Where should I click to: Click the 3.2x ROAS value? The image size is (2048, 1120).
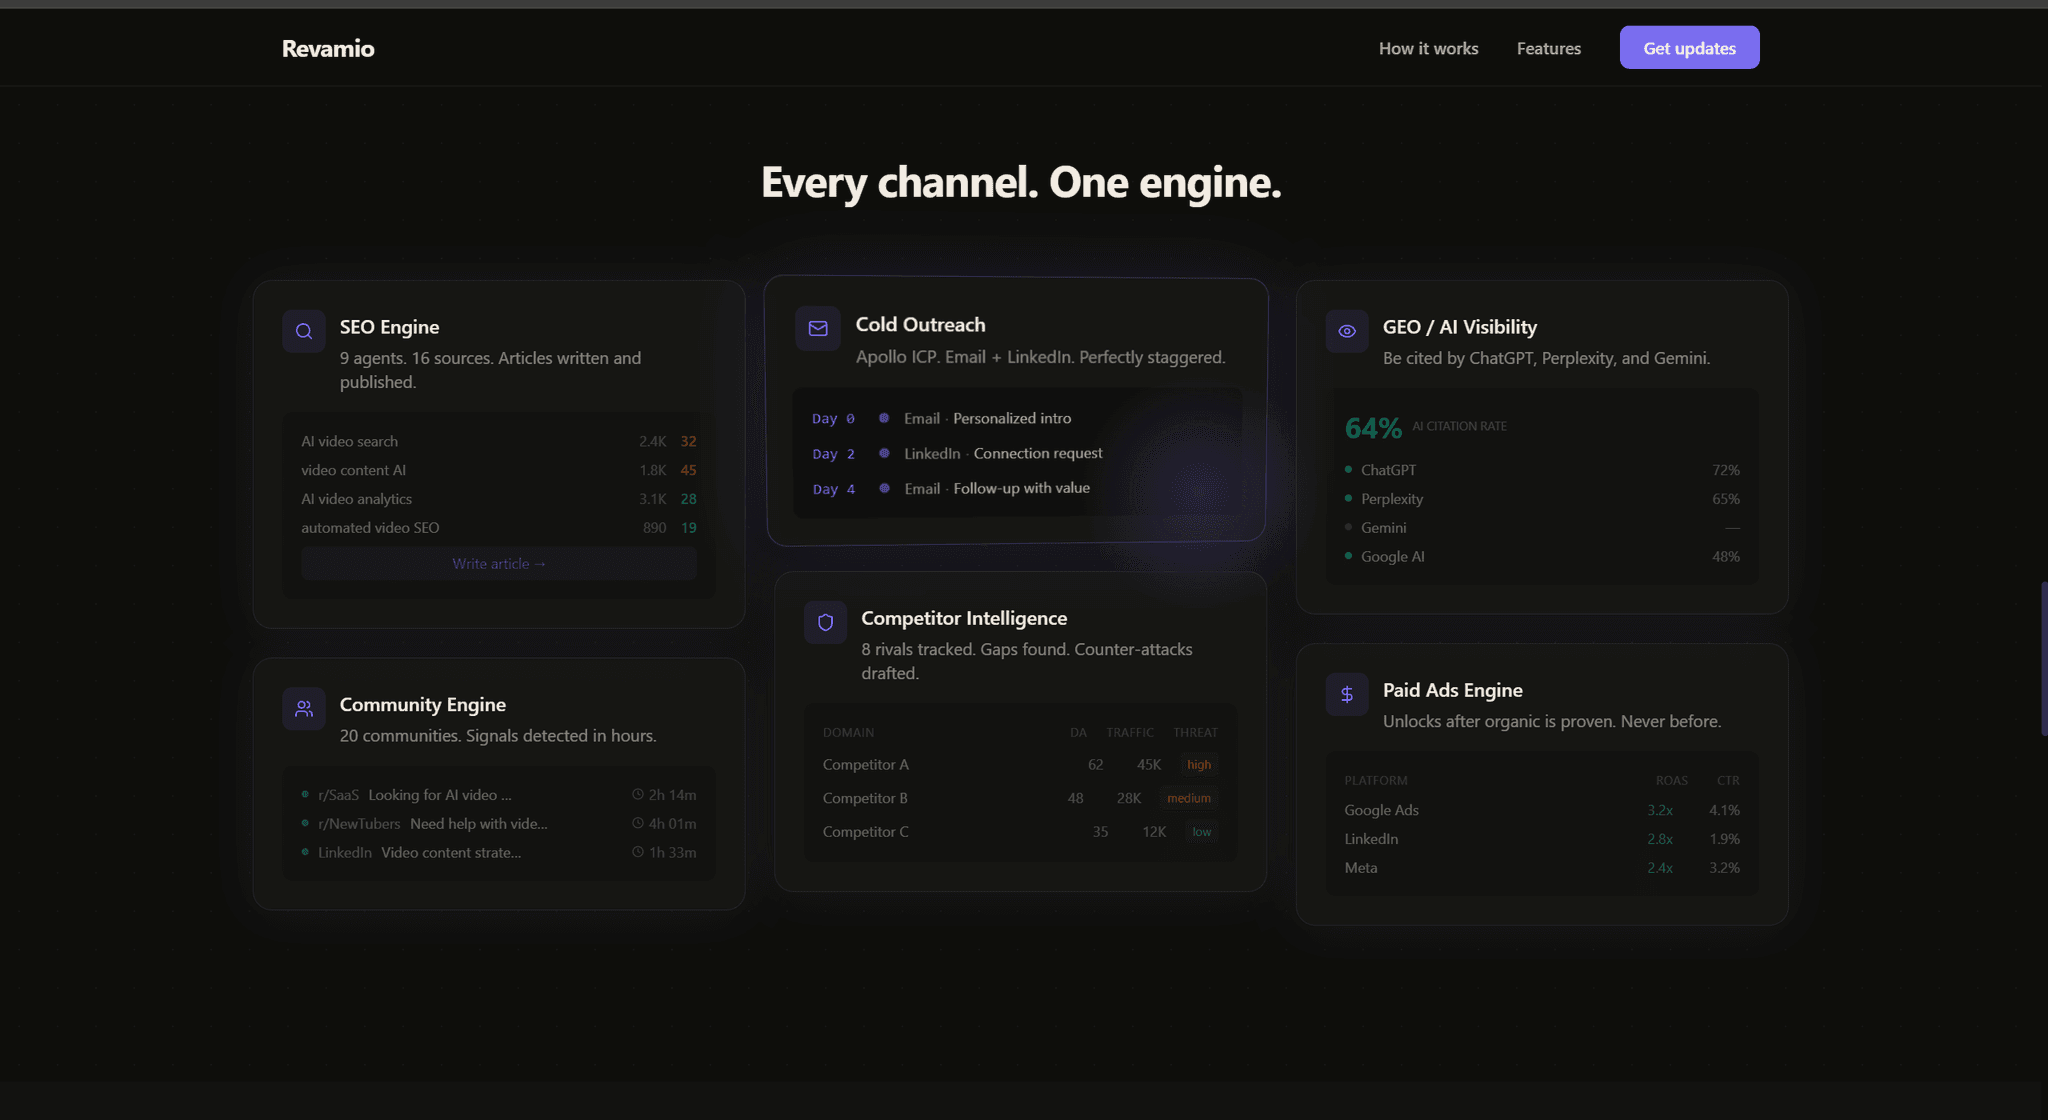point(1660,810)
